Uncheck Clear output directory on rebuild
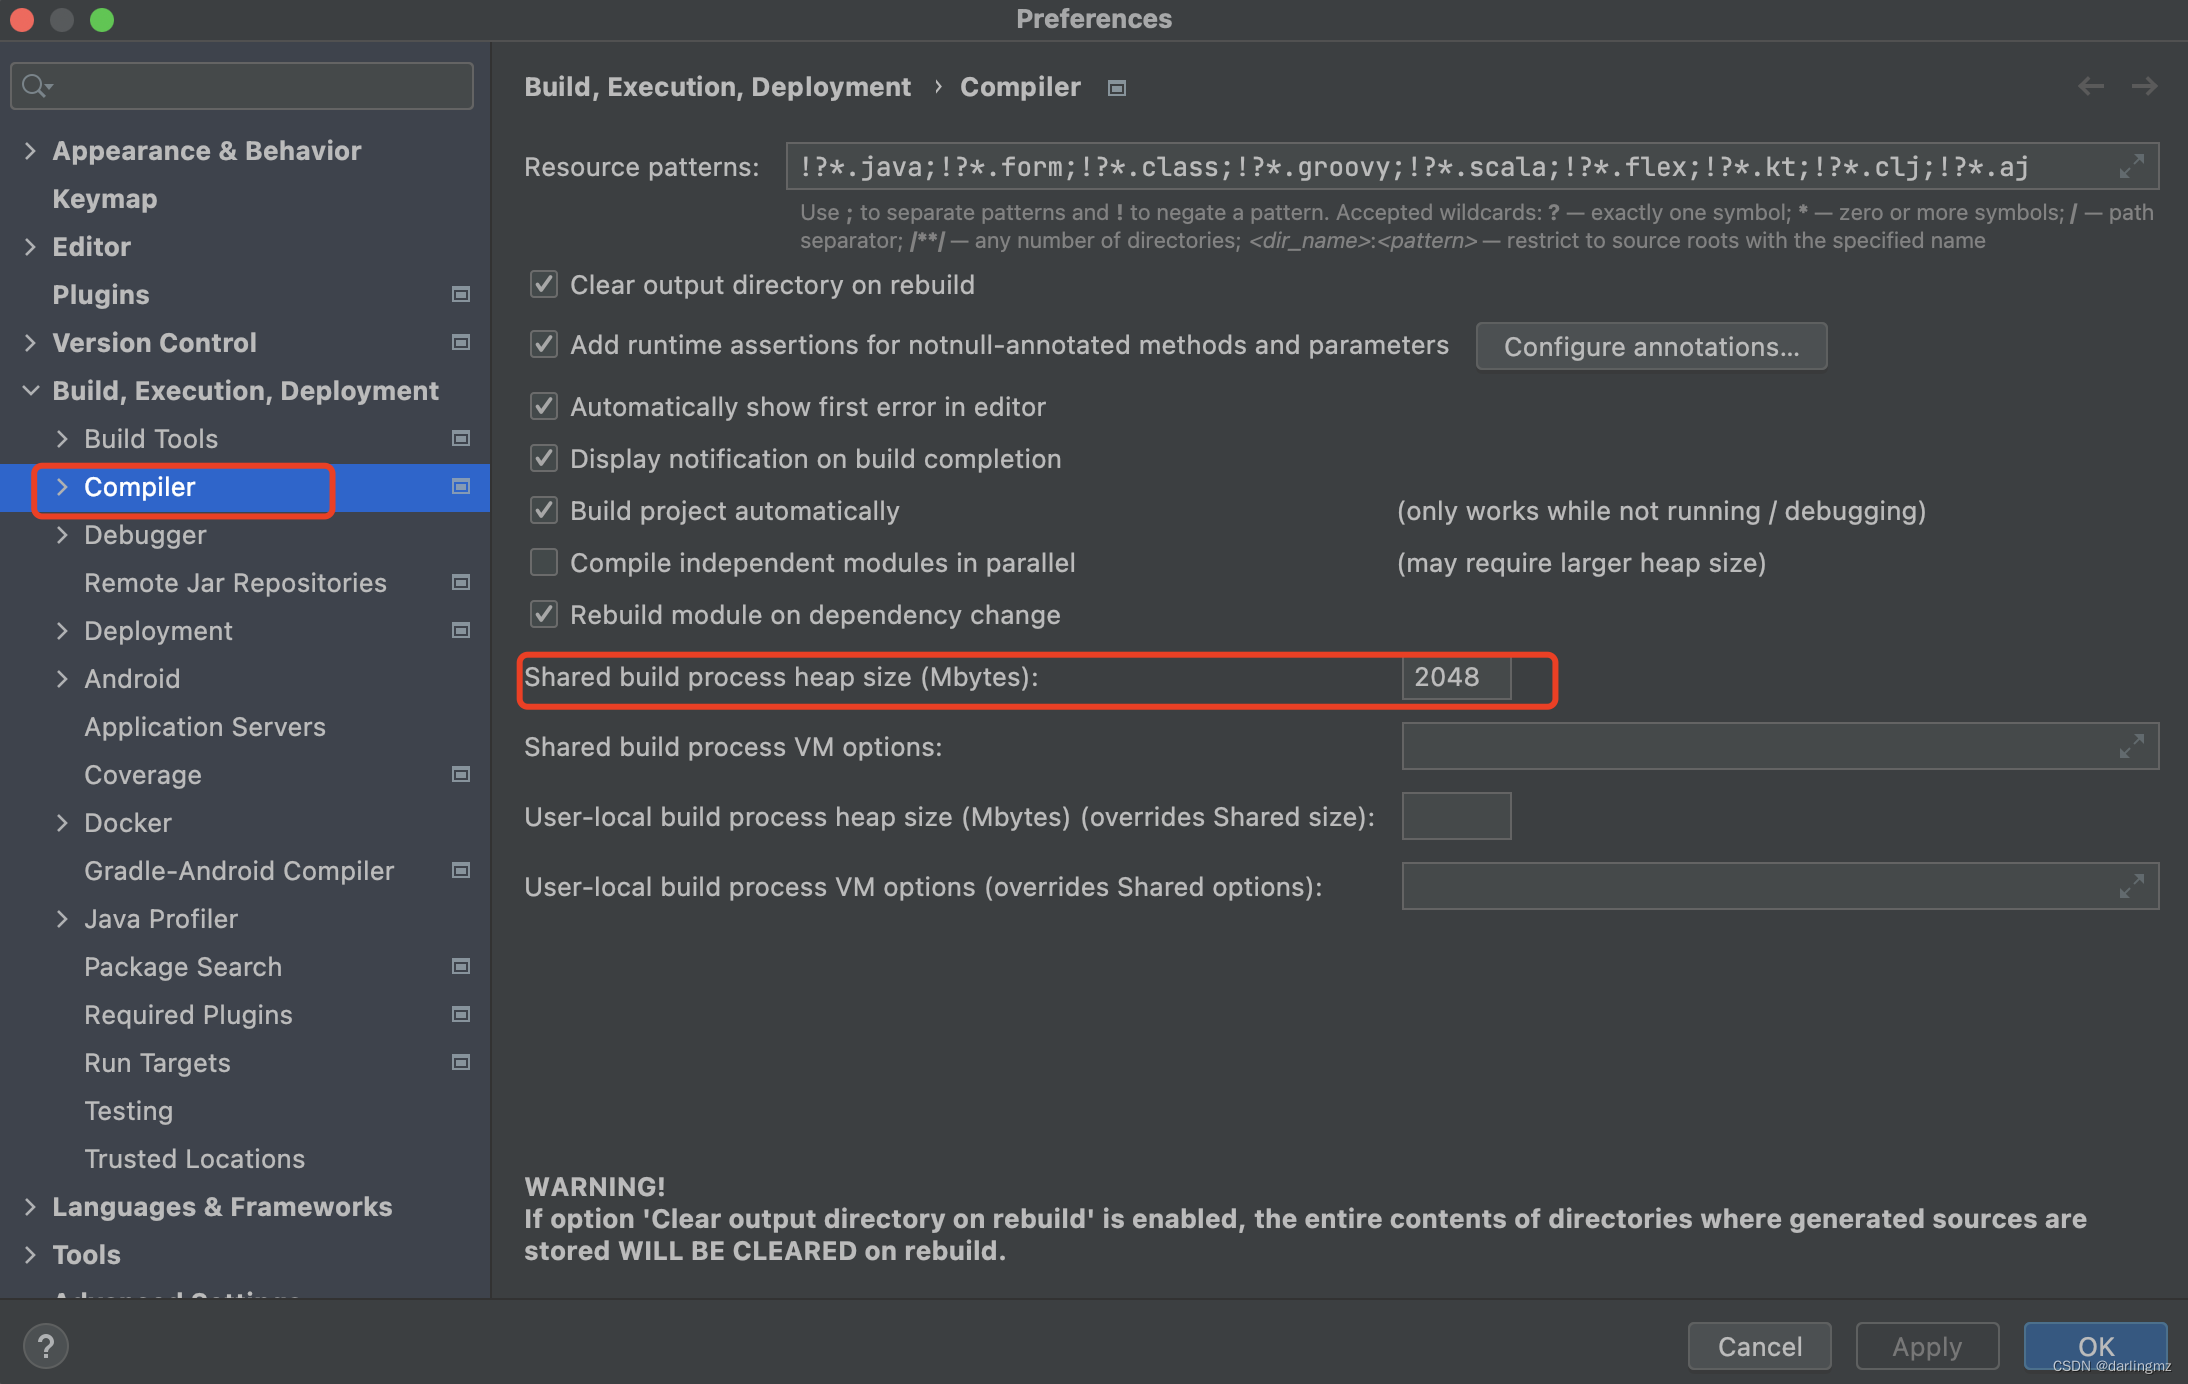The image size is (2188, 1384). pos(544,285)
